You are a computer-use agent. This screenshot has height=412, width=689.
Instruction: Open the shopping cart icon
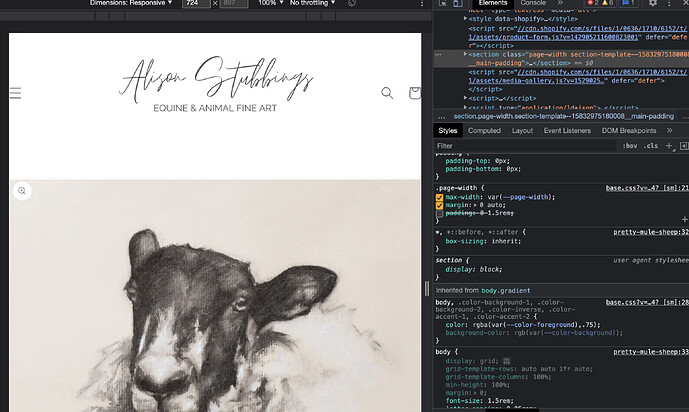click(x=415, y=93)
